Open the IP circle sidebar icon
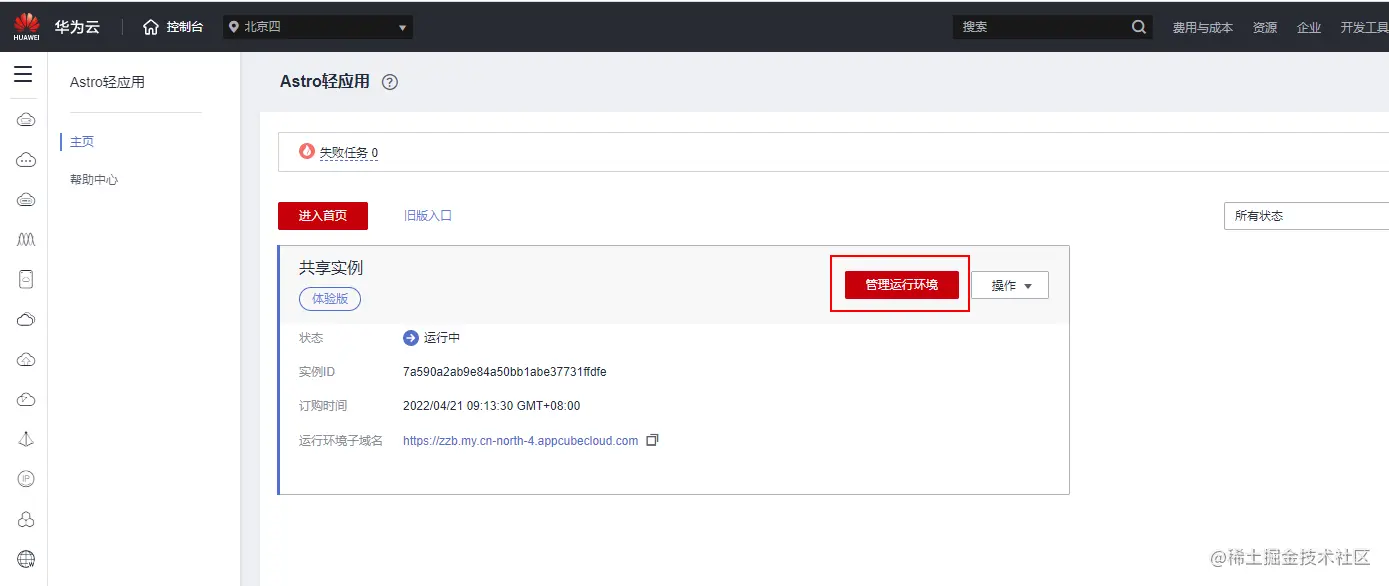The image size is (1389, 586). [x=26, y=479]
